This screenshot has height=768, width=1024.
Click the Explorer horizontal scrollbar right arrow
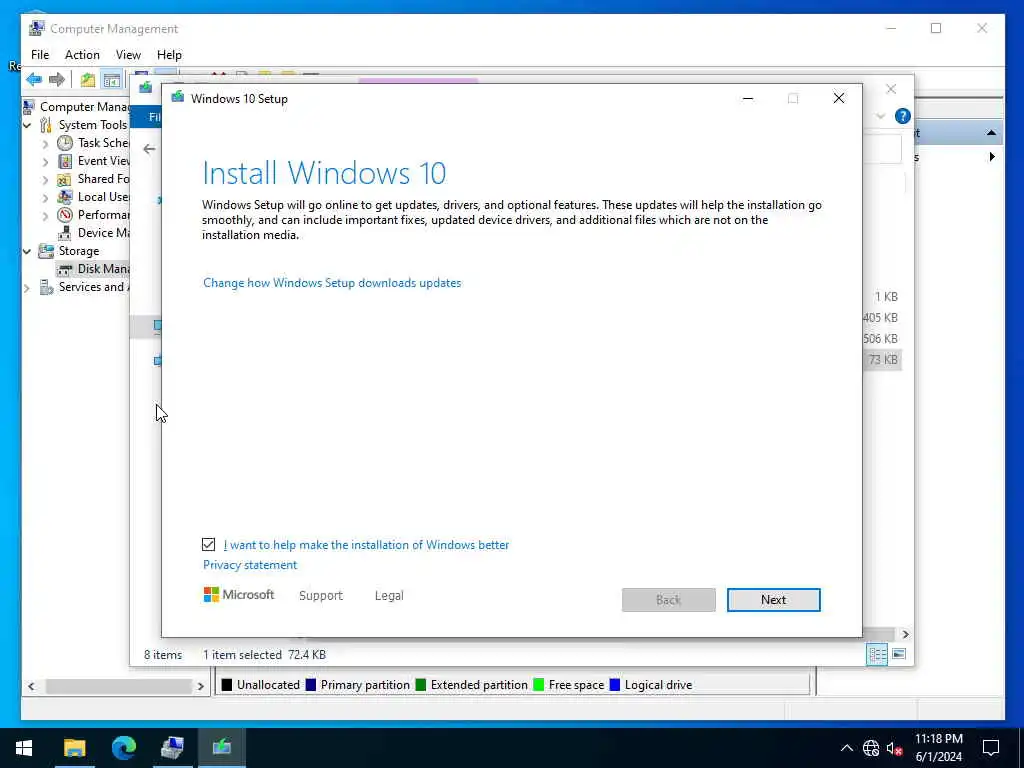905,634
